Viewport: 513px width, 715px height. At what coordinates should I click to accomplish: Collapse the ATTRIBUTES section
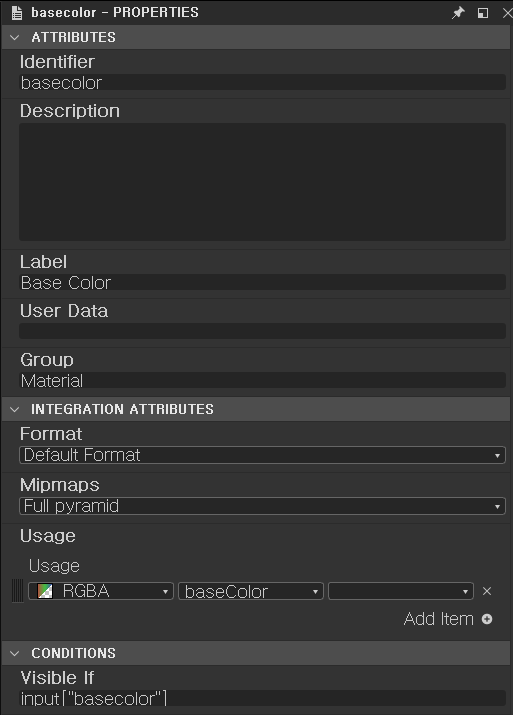[15, 37]
